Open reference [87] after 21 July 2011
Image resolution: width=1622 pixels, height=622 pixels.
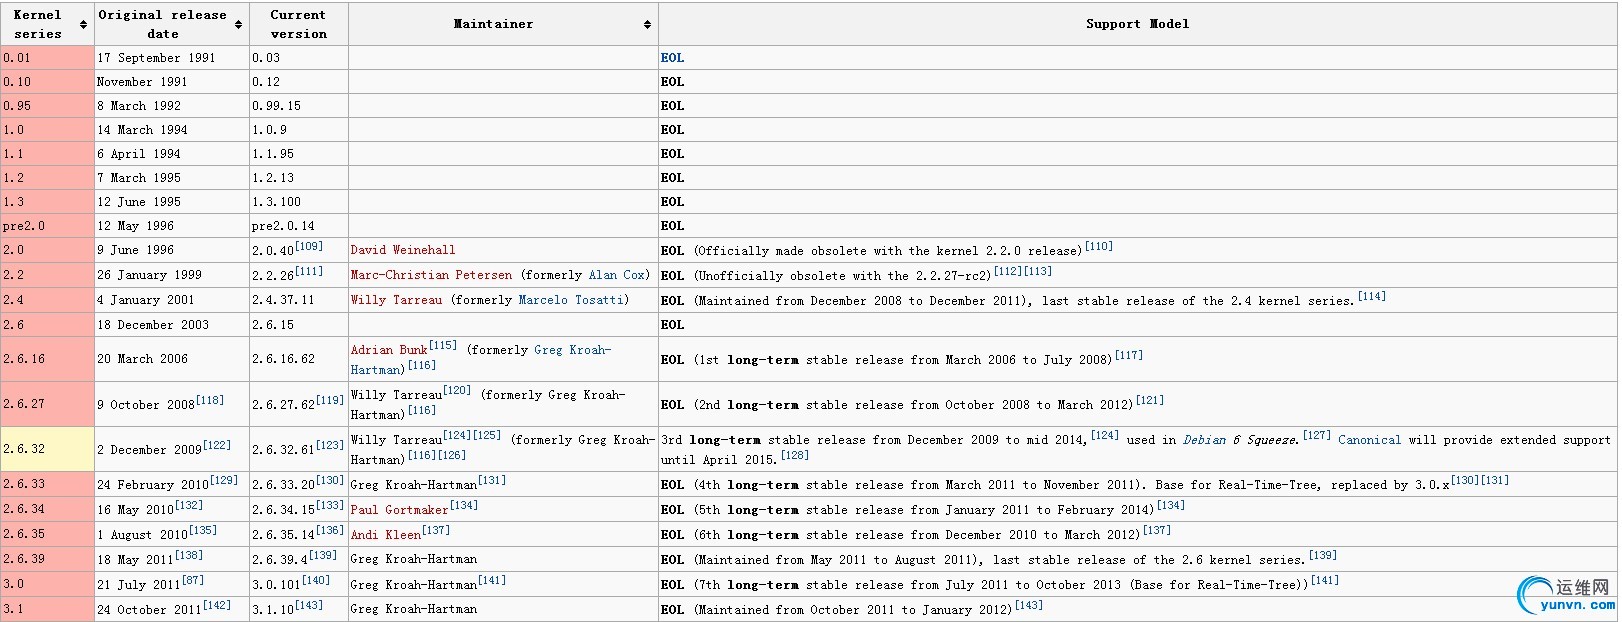tap(193, 580)
